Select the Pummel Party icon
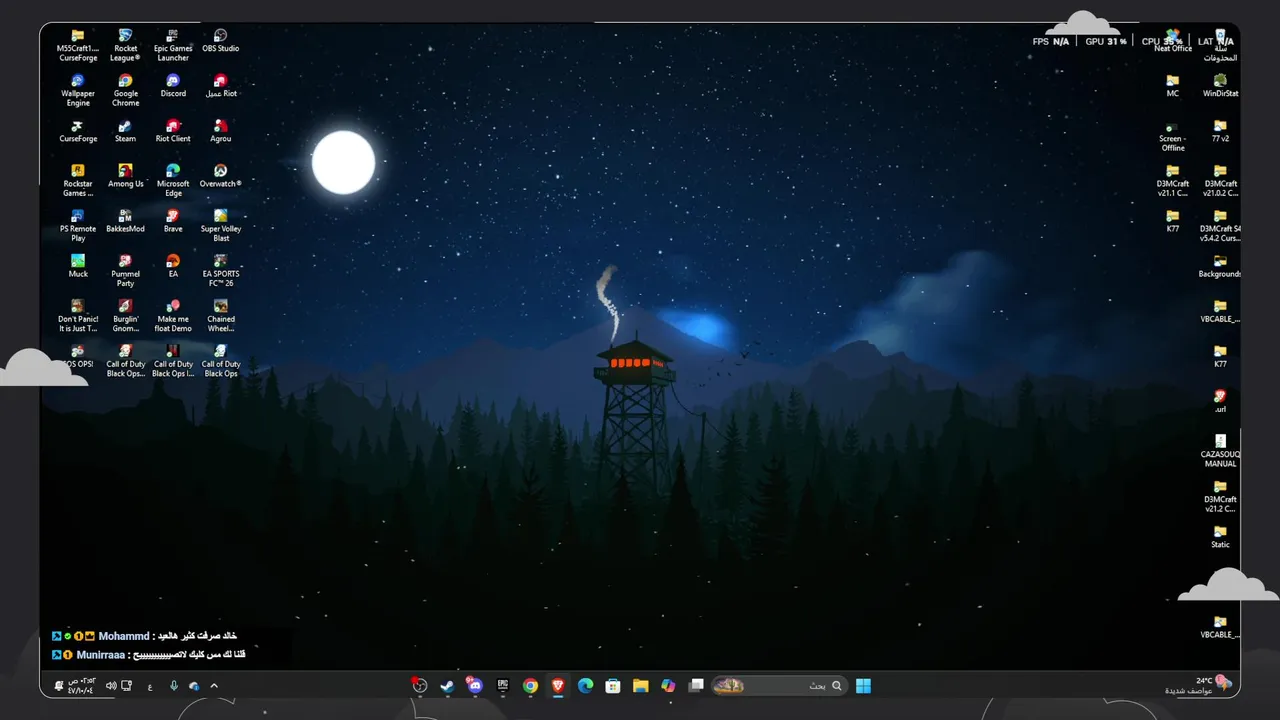Viewport: 1280px width, 720px height. 125,270
